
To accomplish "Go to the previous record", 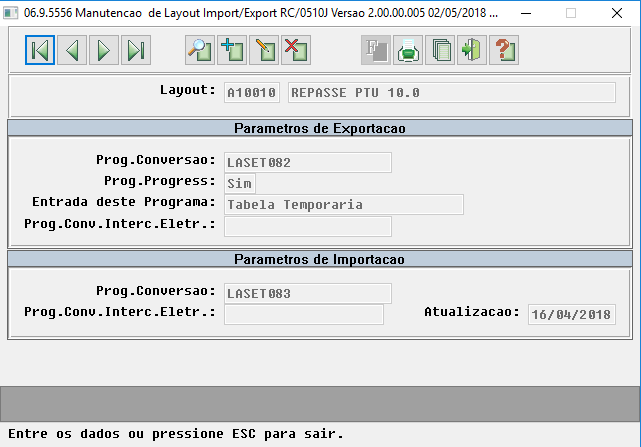I will (72, 50).
